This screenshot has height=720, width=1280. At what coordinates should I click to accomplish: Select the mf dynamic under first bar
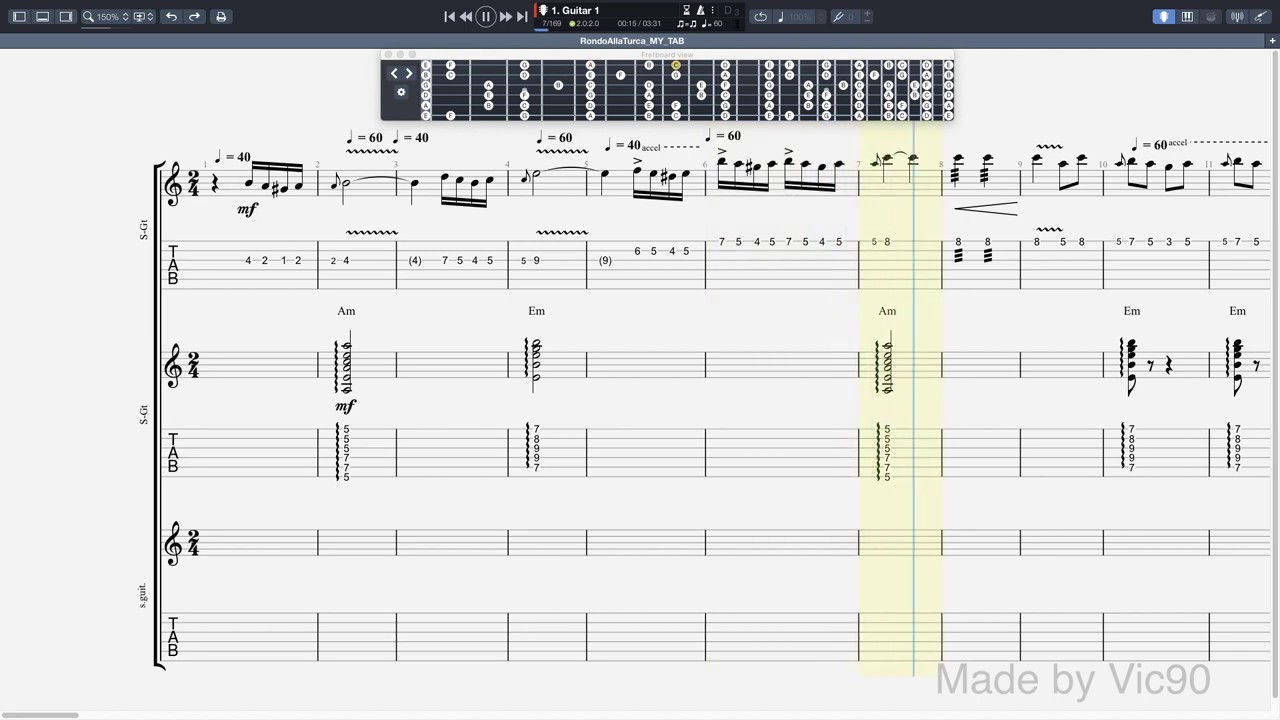click(x=247, y=209)
